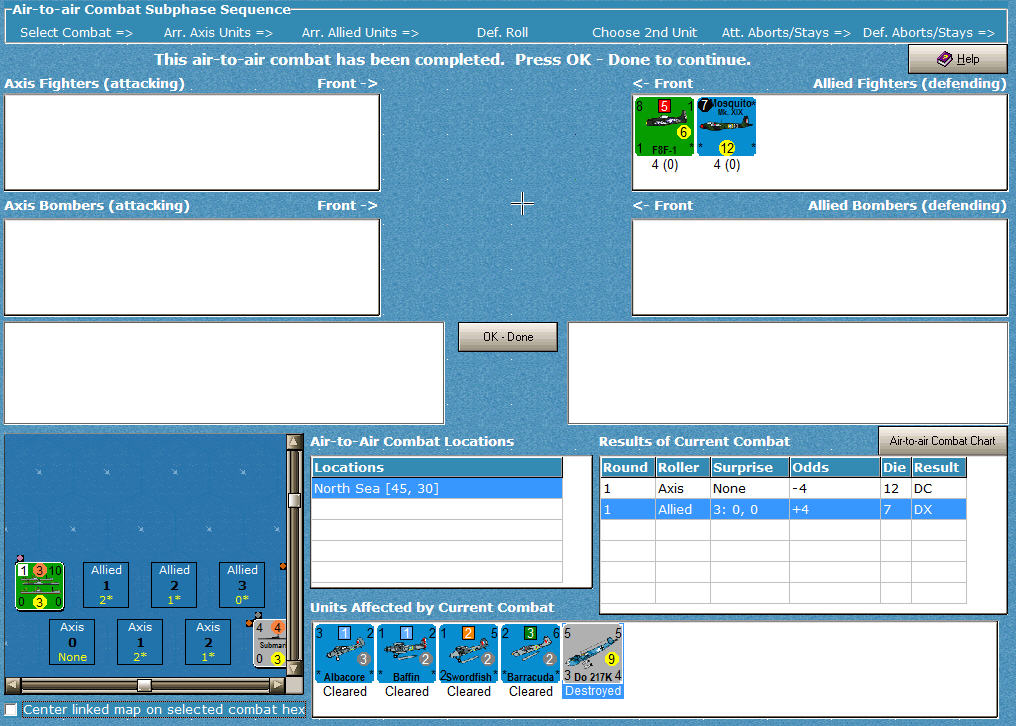
Task: Select the Allied 1 hex marker
Action: [x=105, y=584]
